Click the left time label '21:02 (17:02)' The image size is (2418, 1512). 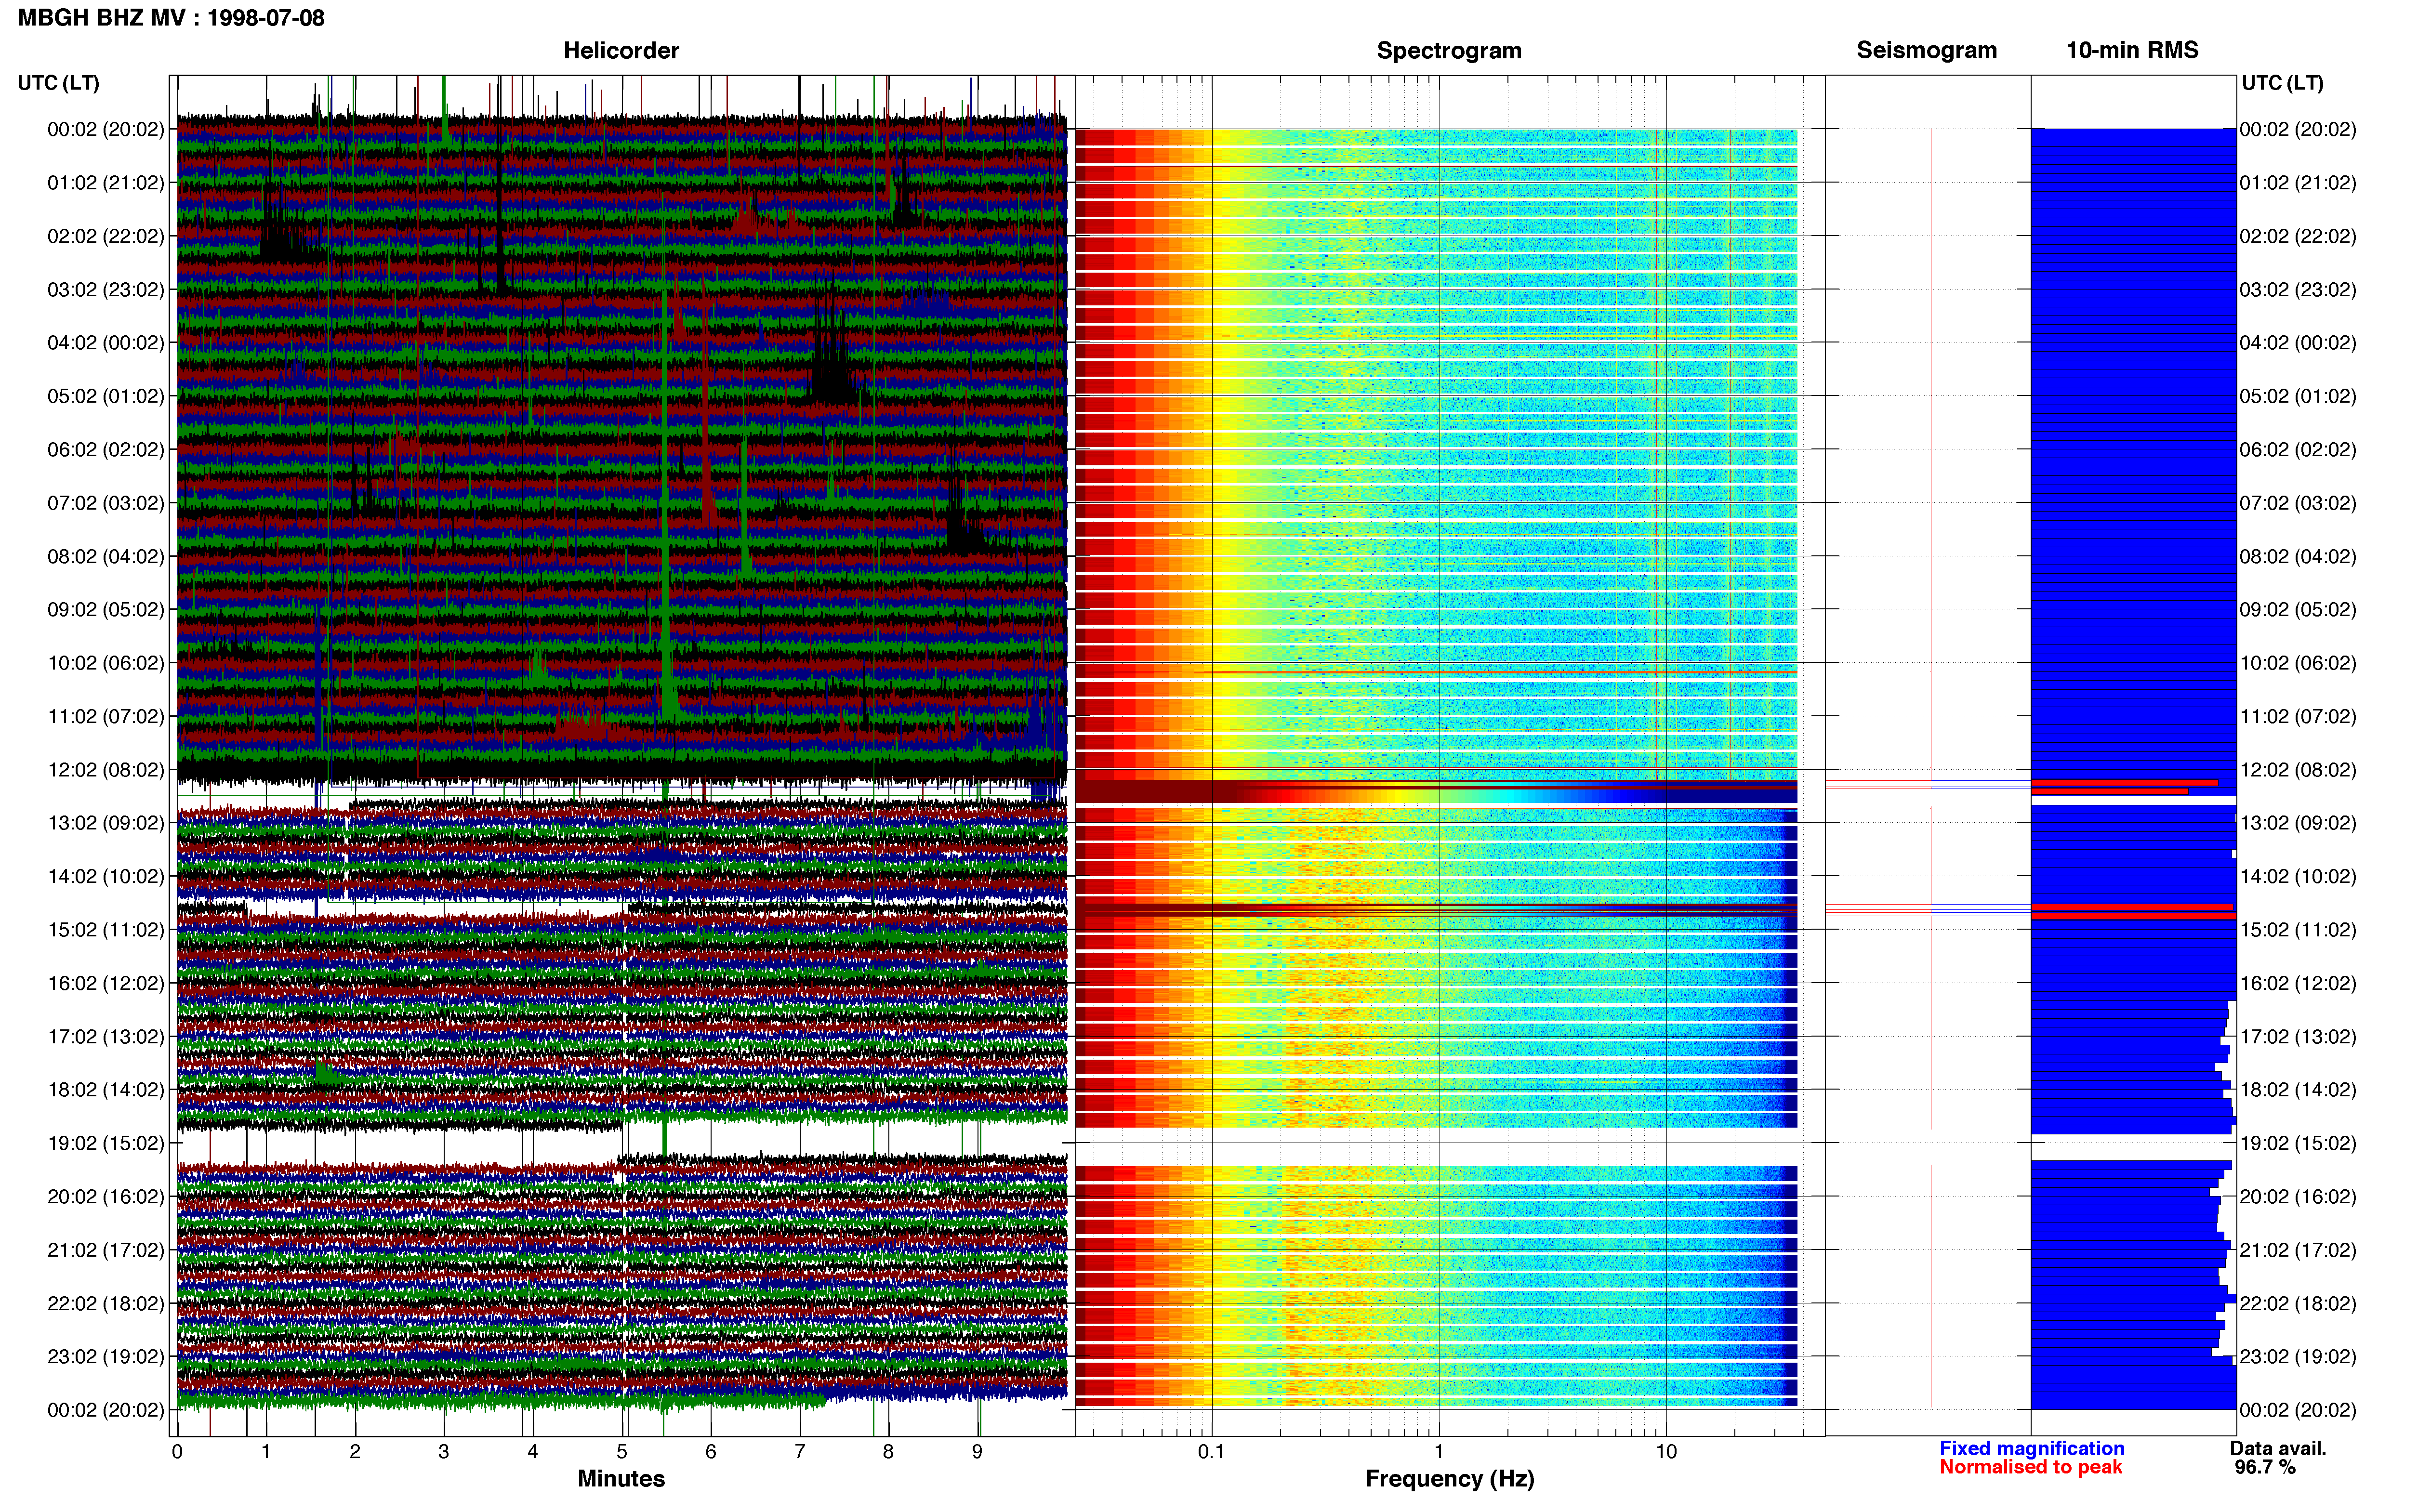(x=106, y=1249)
